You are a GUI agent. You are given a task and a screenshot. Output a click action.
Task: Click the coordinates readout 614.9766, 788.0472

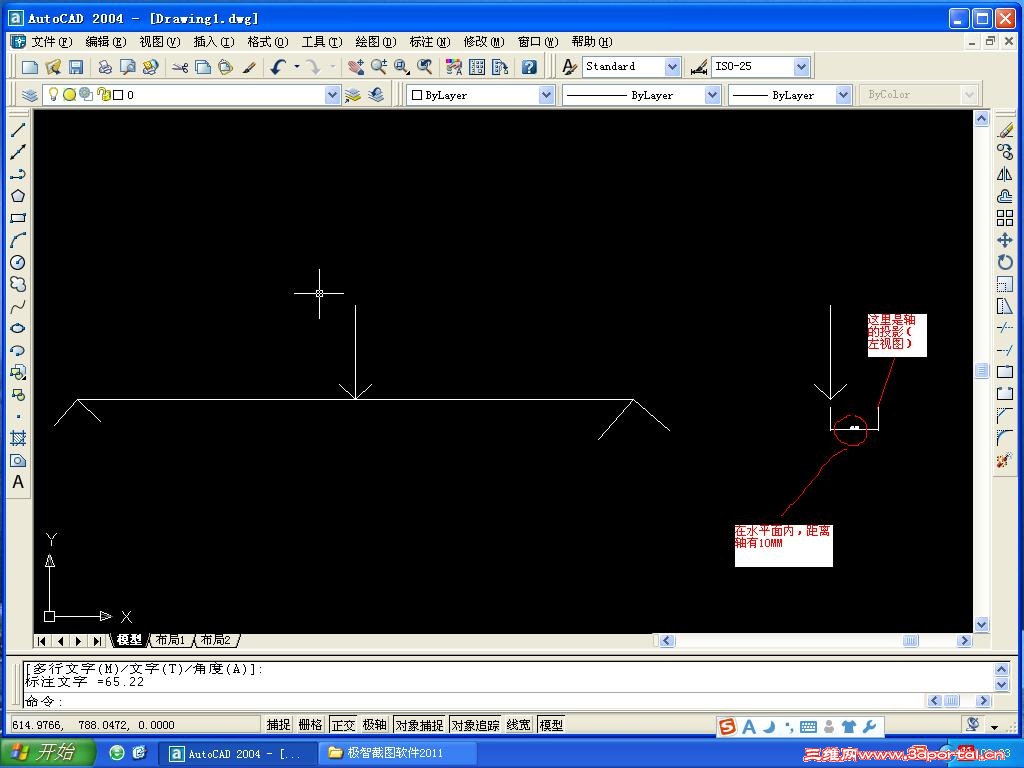pyautogui.click(x=94, y=725)
